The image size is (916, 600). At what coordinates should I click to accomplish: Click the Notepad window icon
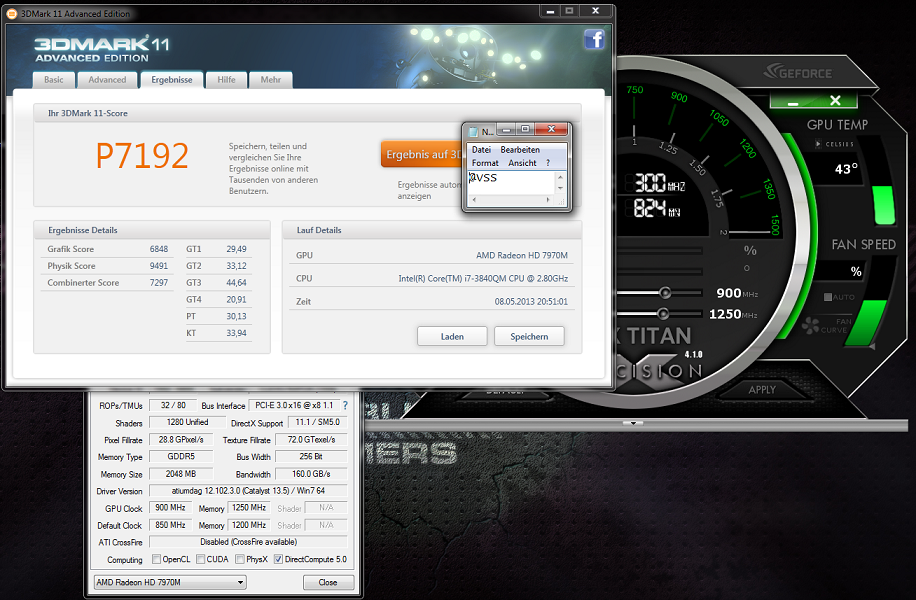tap(473, 131)
